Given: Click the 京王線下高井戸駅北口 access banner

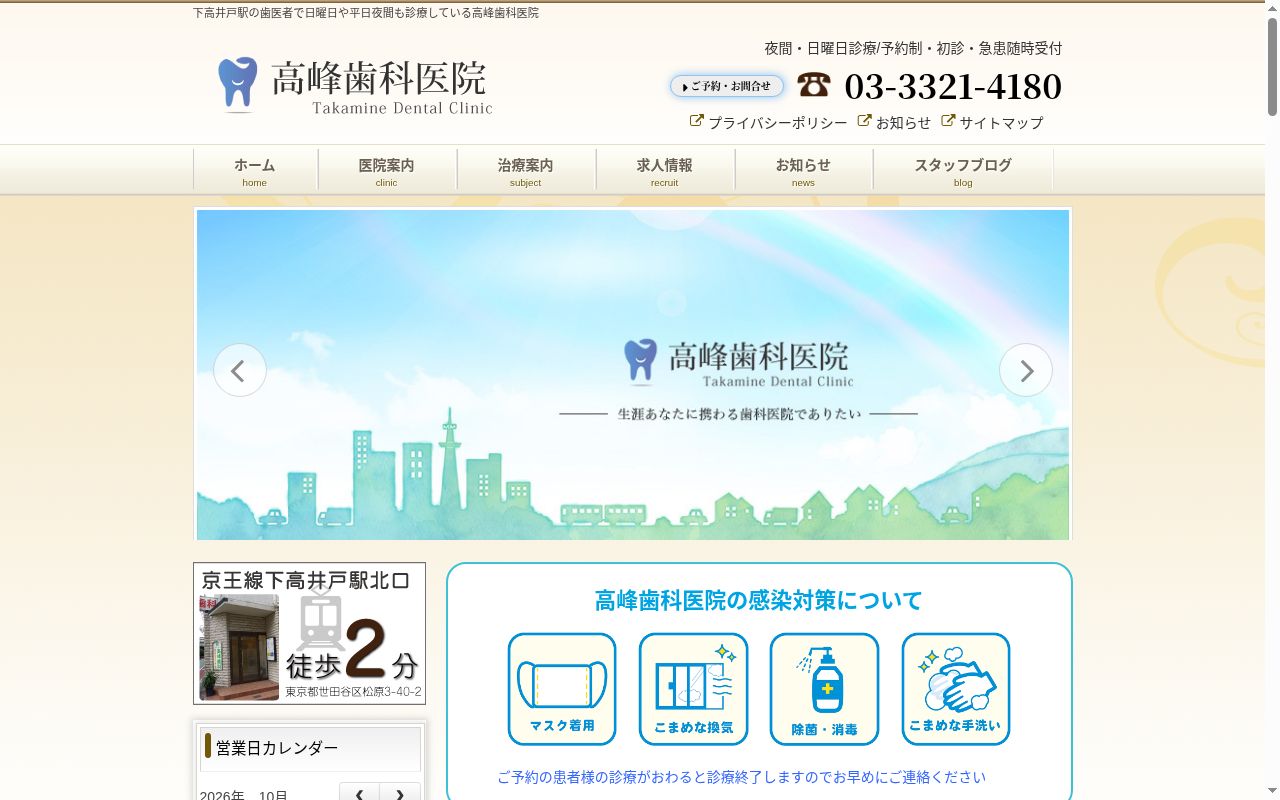Looking at the screenshot, I should (x=309, y=633).
